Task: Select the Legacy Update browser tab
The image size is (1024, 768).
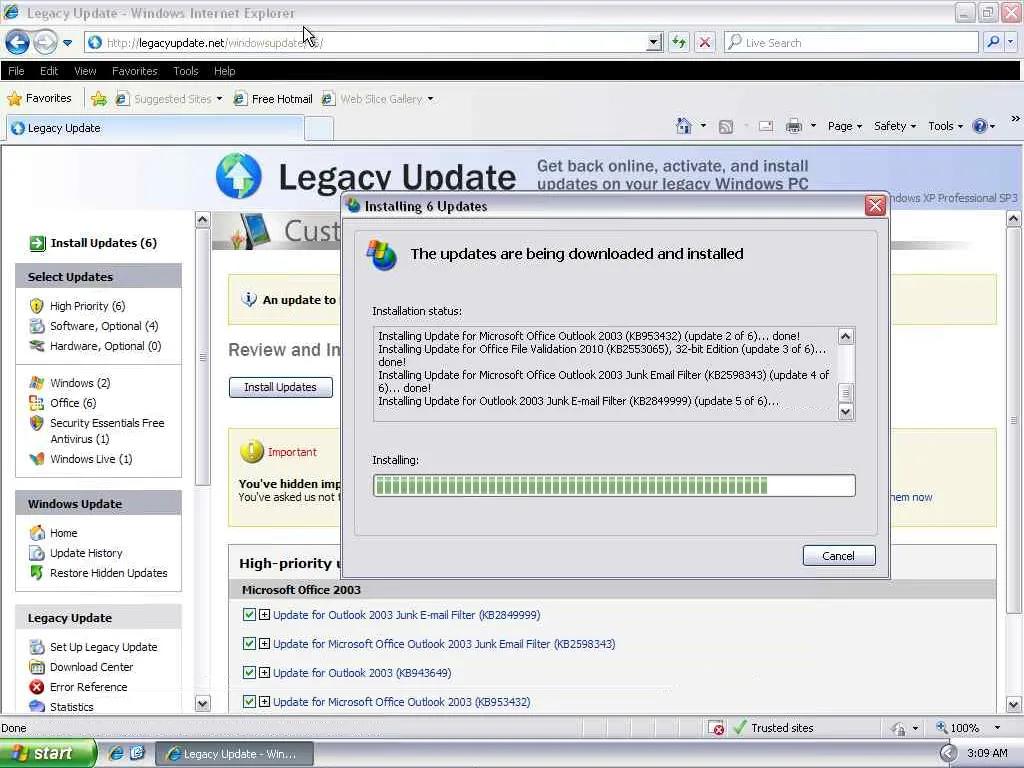Action: [x=155, y=128]
